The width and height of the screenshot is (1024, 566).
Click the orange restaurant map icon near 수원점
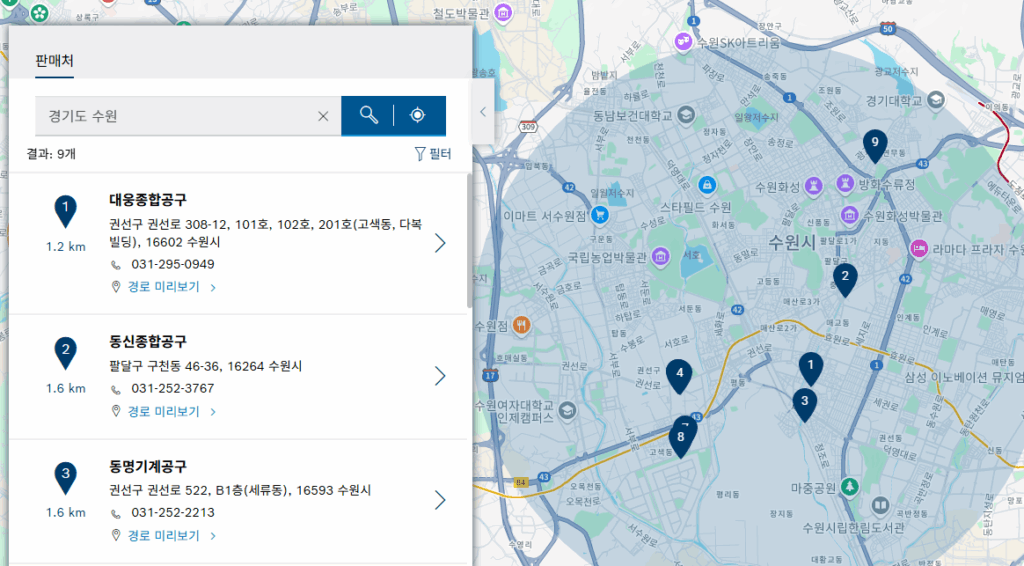tap(521, 324)
